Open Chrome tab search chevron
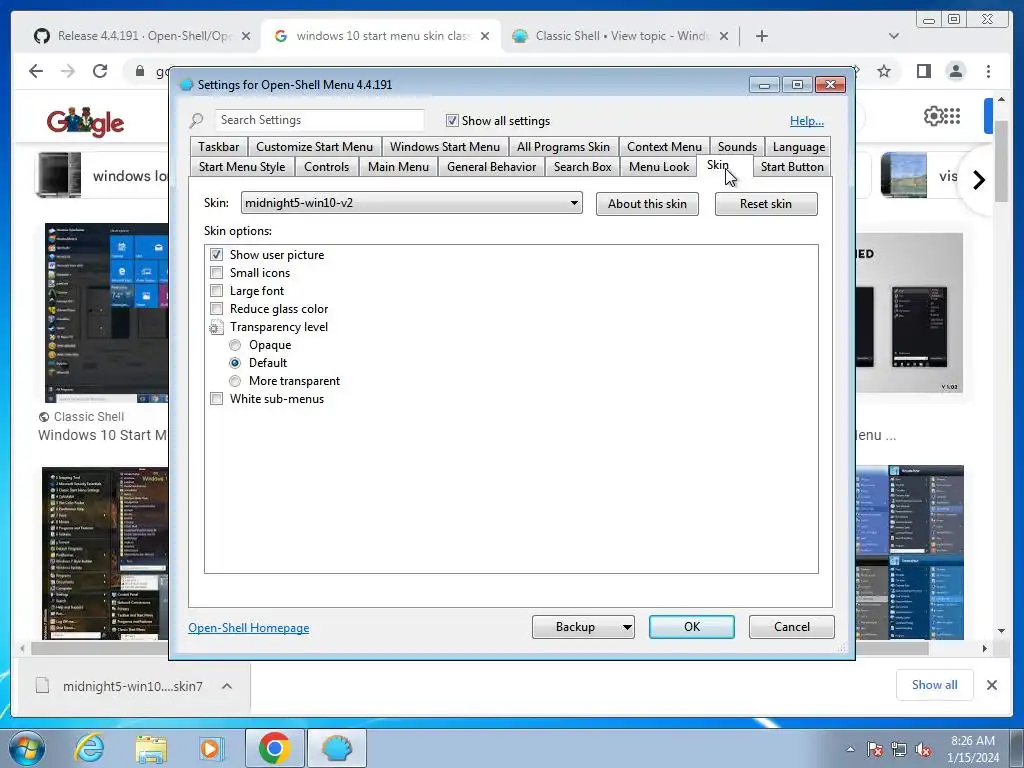 tap(893, 36)
